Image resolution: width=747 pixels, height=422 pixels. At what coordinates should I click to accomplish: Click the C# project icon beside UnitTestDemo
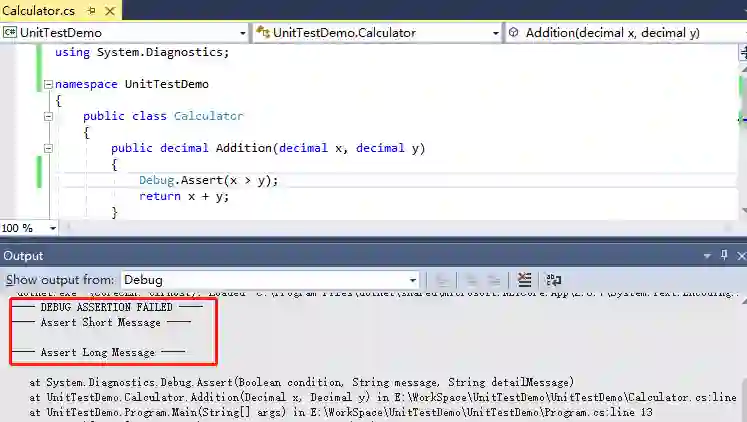tap(10, 32)
